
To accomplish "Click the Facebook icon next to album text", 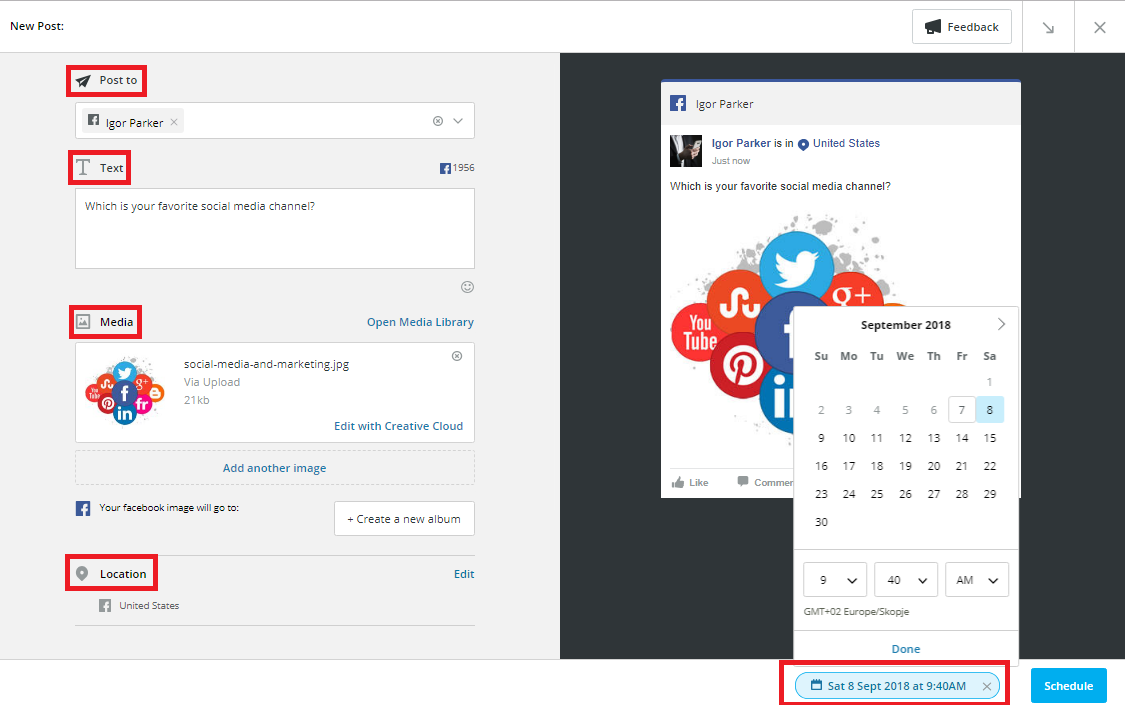I will click(x=83, y=508).
